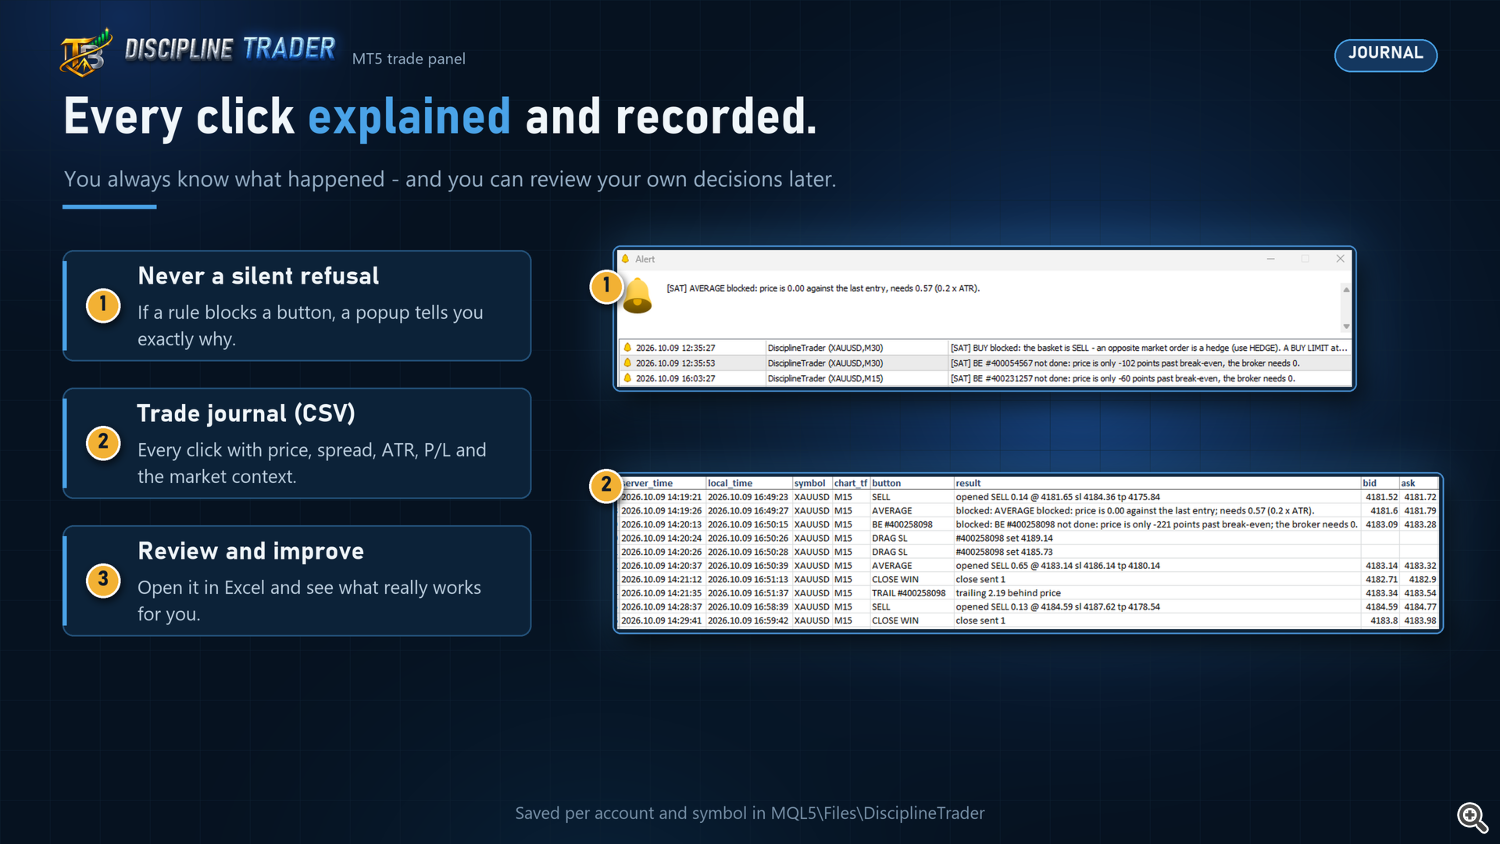Open the JOURNAL pill button
1500x844 pixels.
1385,54
